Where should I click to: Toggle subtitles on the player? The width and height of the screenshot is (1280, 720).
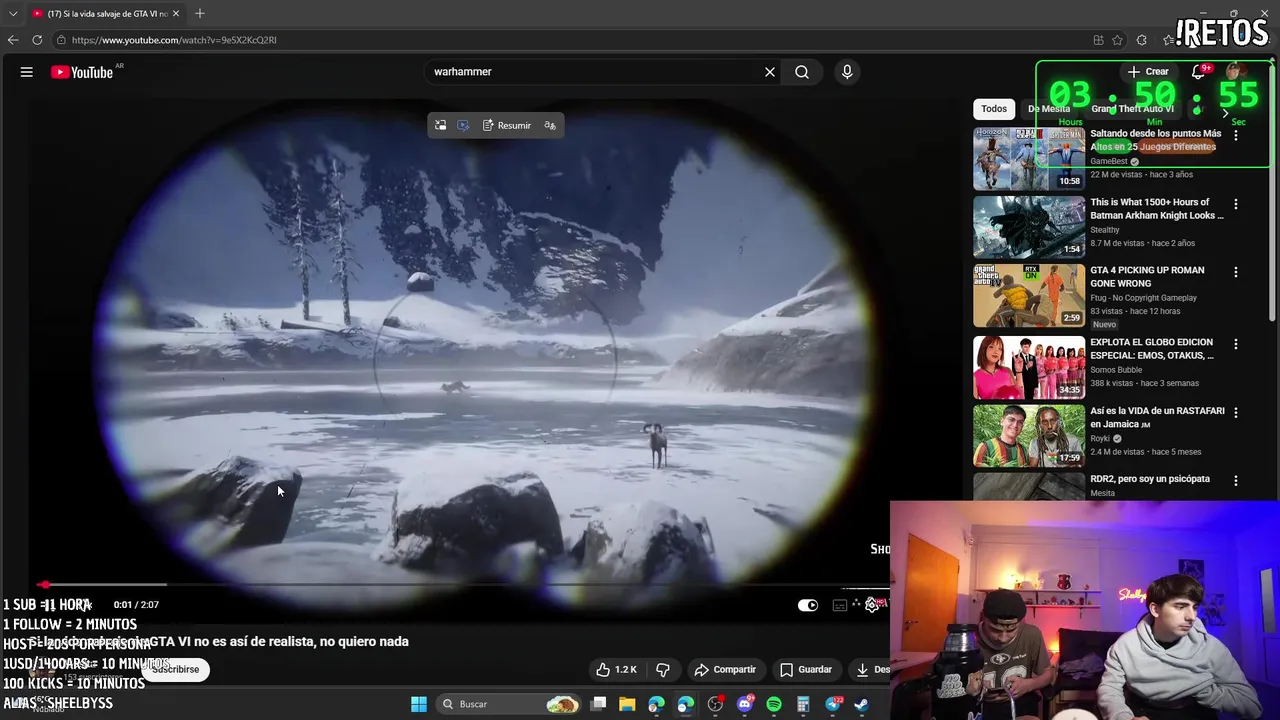point(840,605)
